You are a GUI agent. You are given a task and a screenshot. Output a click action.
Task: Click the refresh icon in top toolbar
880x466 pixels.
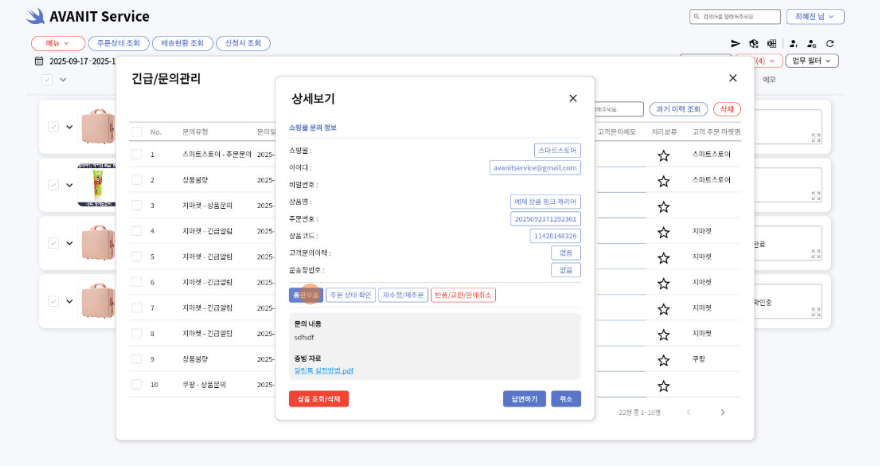click(x=830, y=43)
